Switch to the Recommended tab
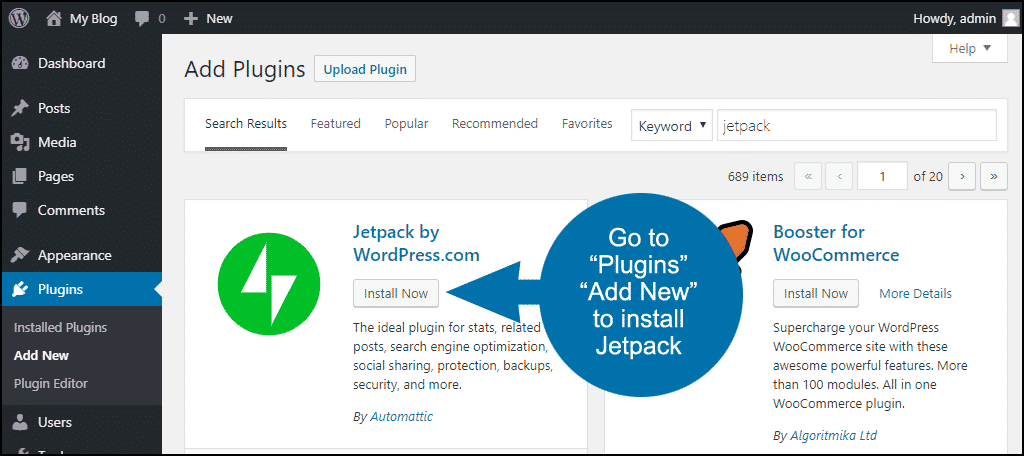The height and width of the screenshot is (456, 1024). [x=495, y=123]
